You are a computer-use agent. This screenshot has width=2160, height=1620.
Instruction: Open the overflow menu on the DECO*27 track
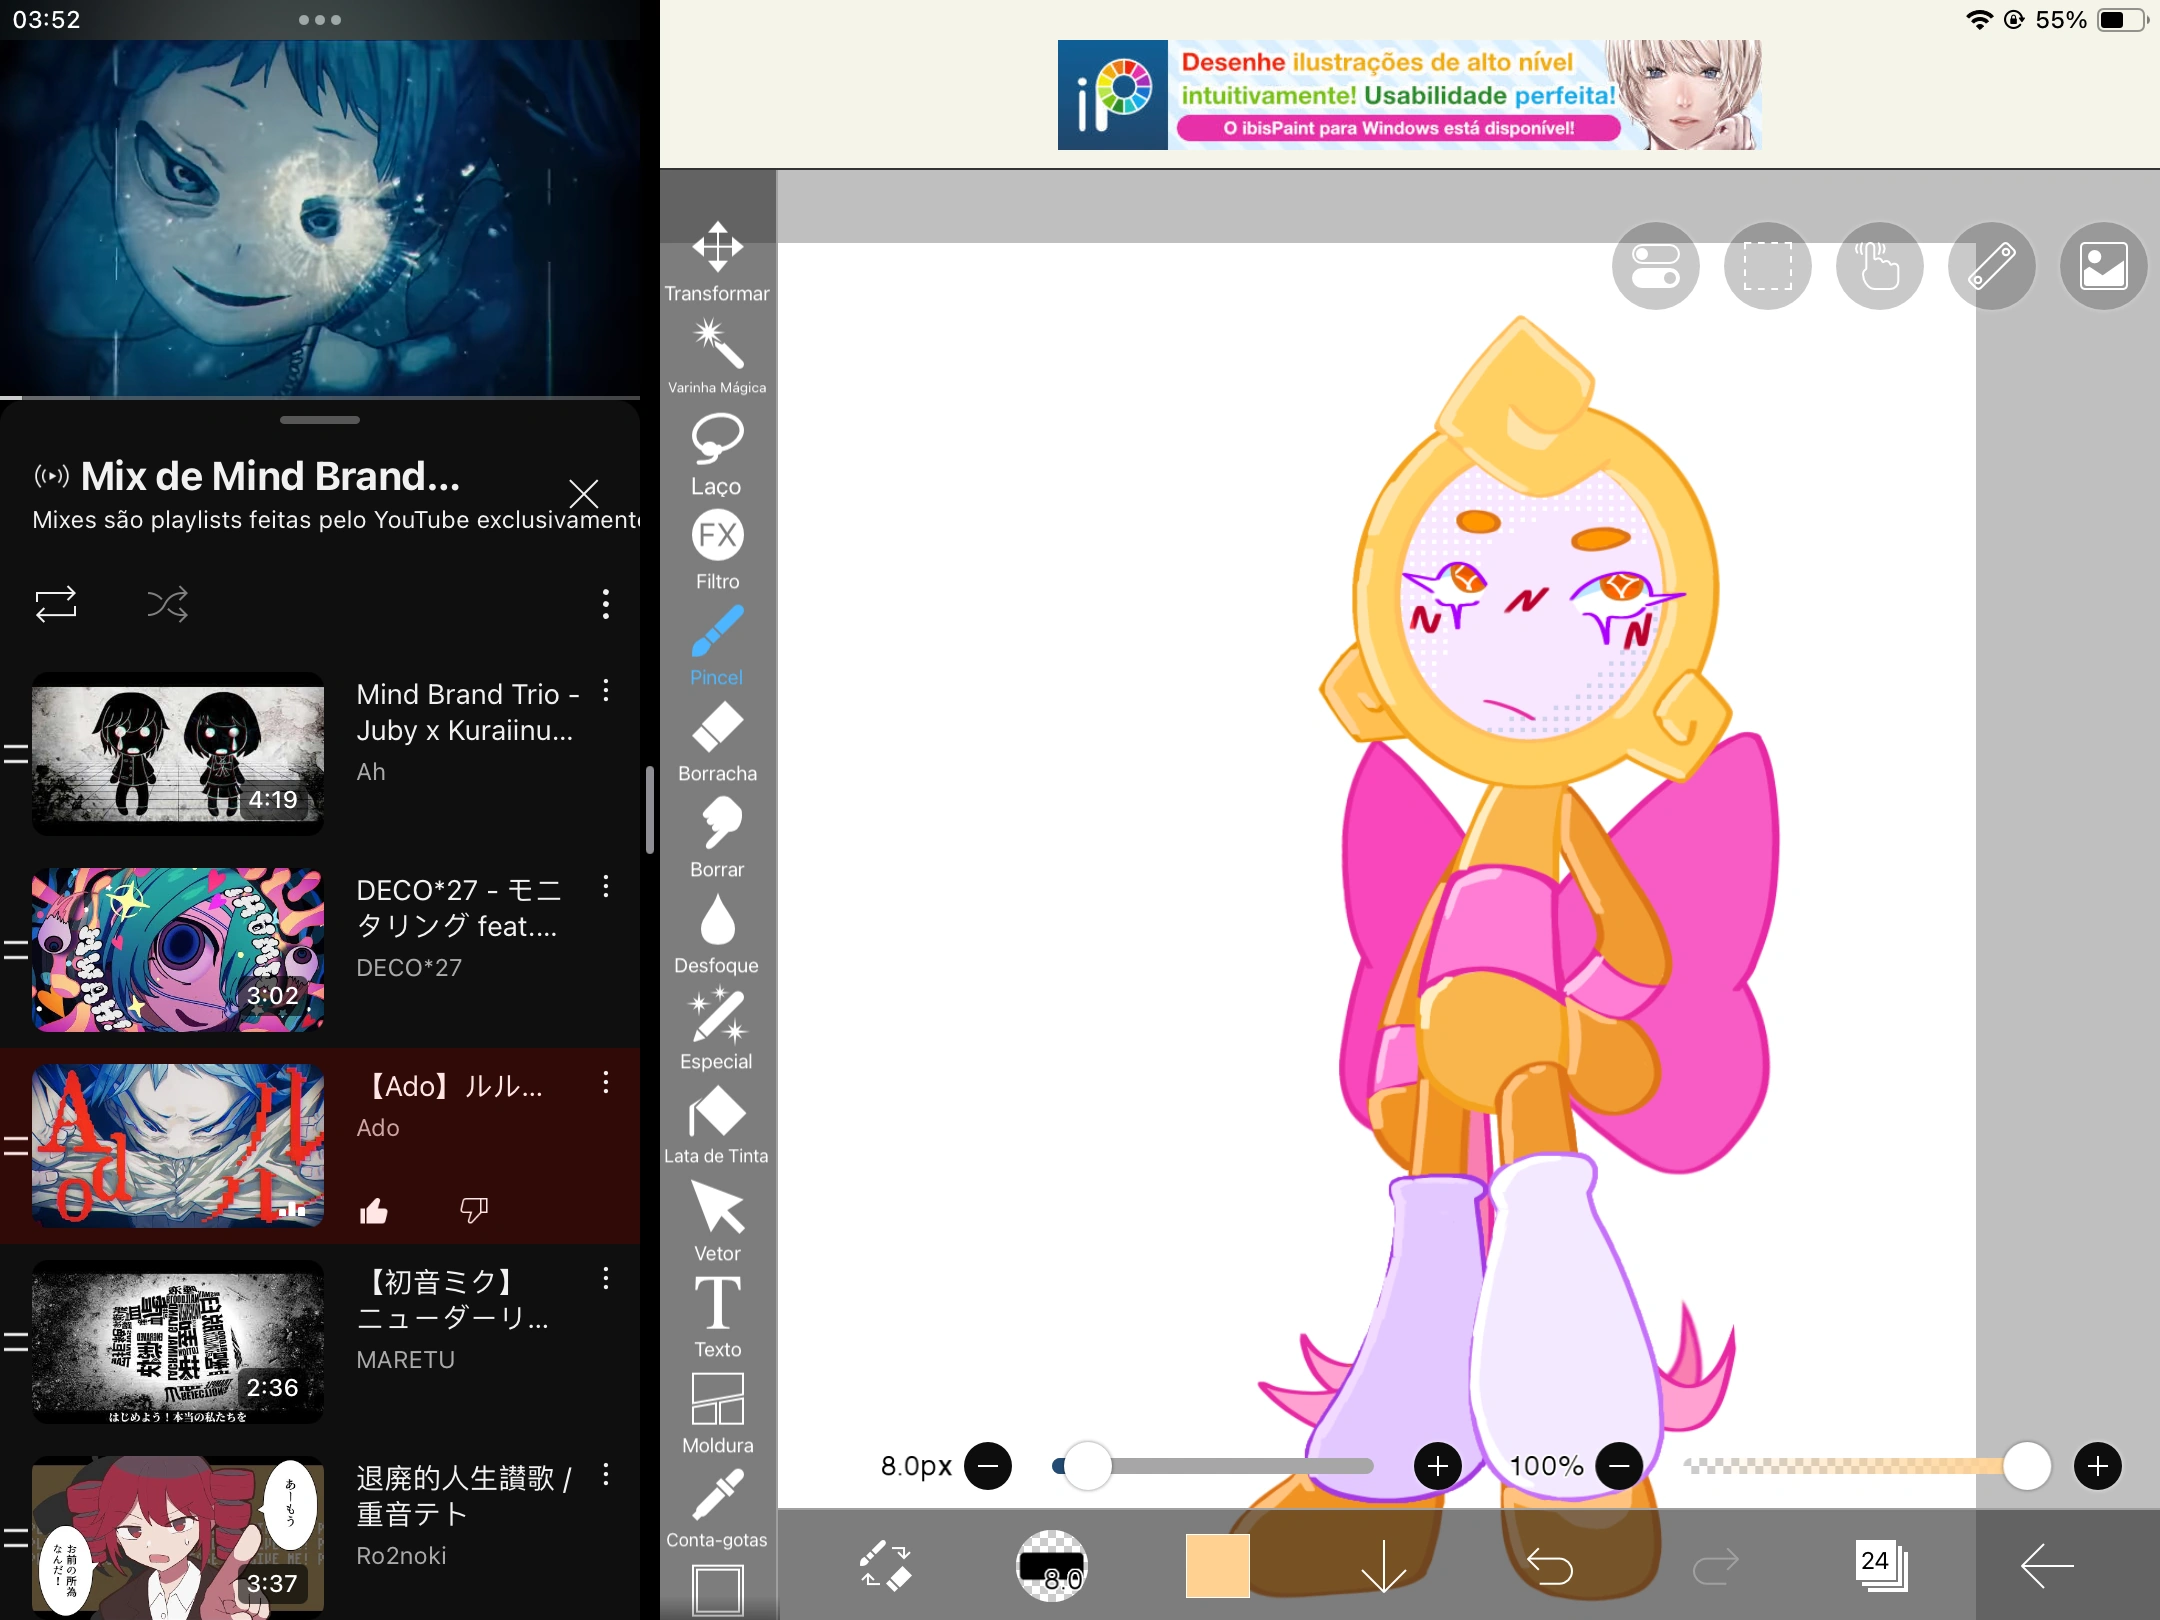tap(606, 886)
